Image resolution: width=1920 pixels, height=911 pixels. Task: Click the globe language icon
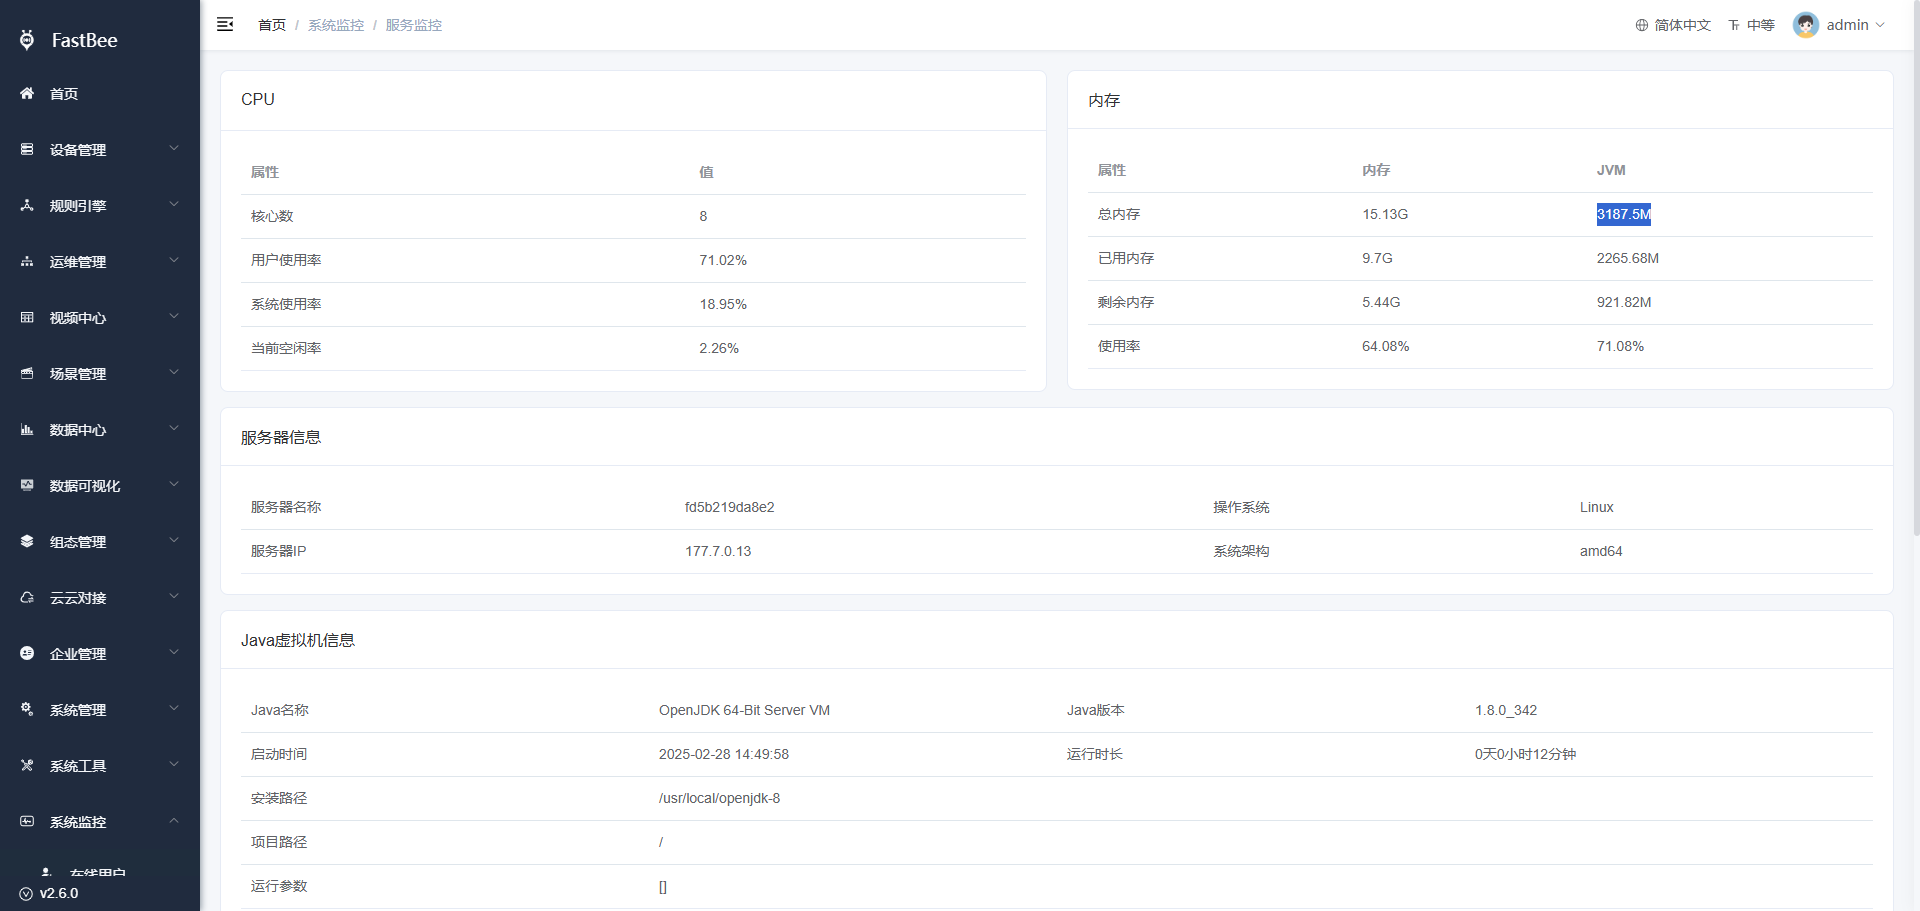coord(1641,25)
